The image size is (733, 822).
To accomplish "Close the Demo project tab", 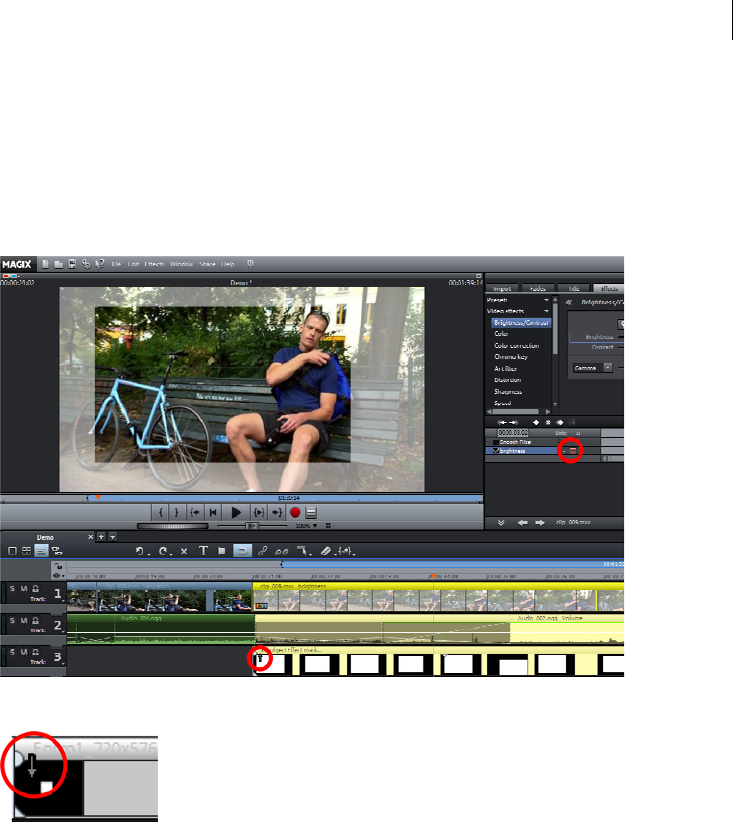I will (91, 537).
